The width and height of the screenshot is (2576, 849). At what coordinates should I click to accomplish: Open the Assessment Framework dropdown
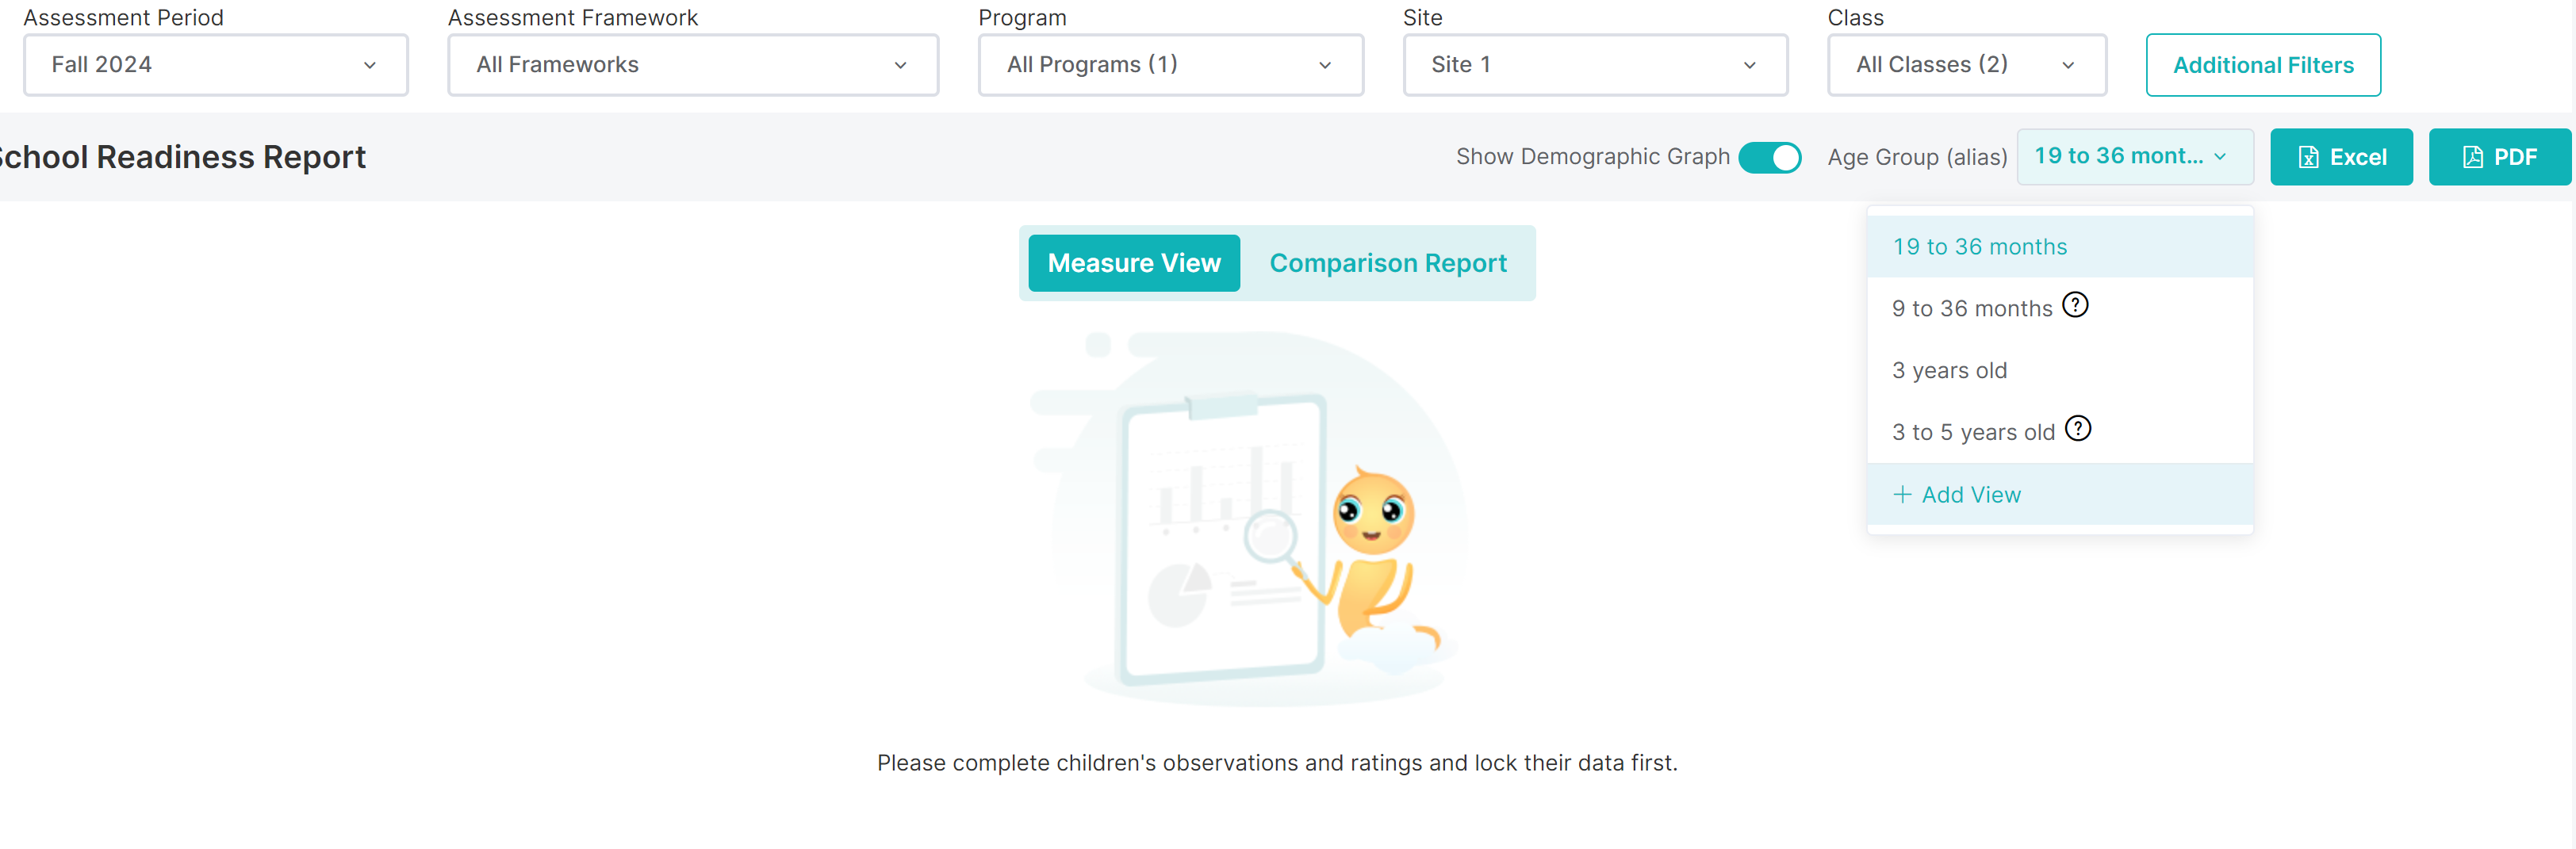[692, 66]
